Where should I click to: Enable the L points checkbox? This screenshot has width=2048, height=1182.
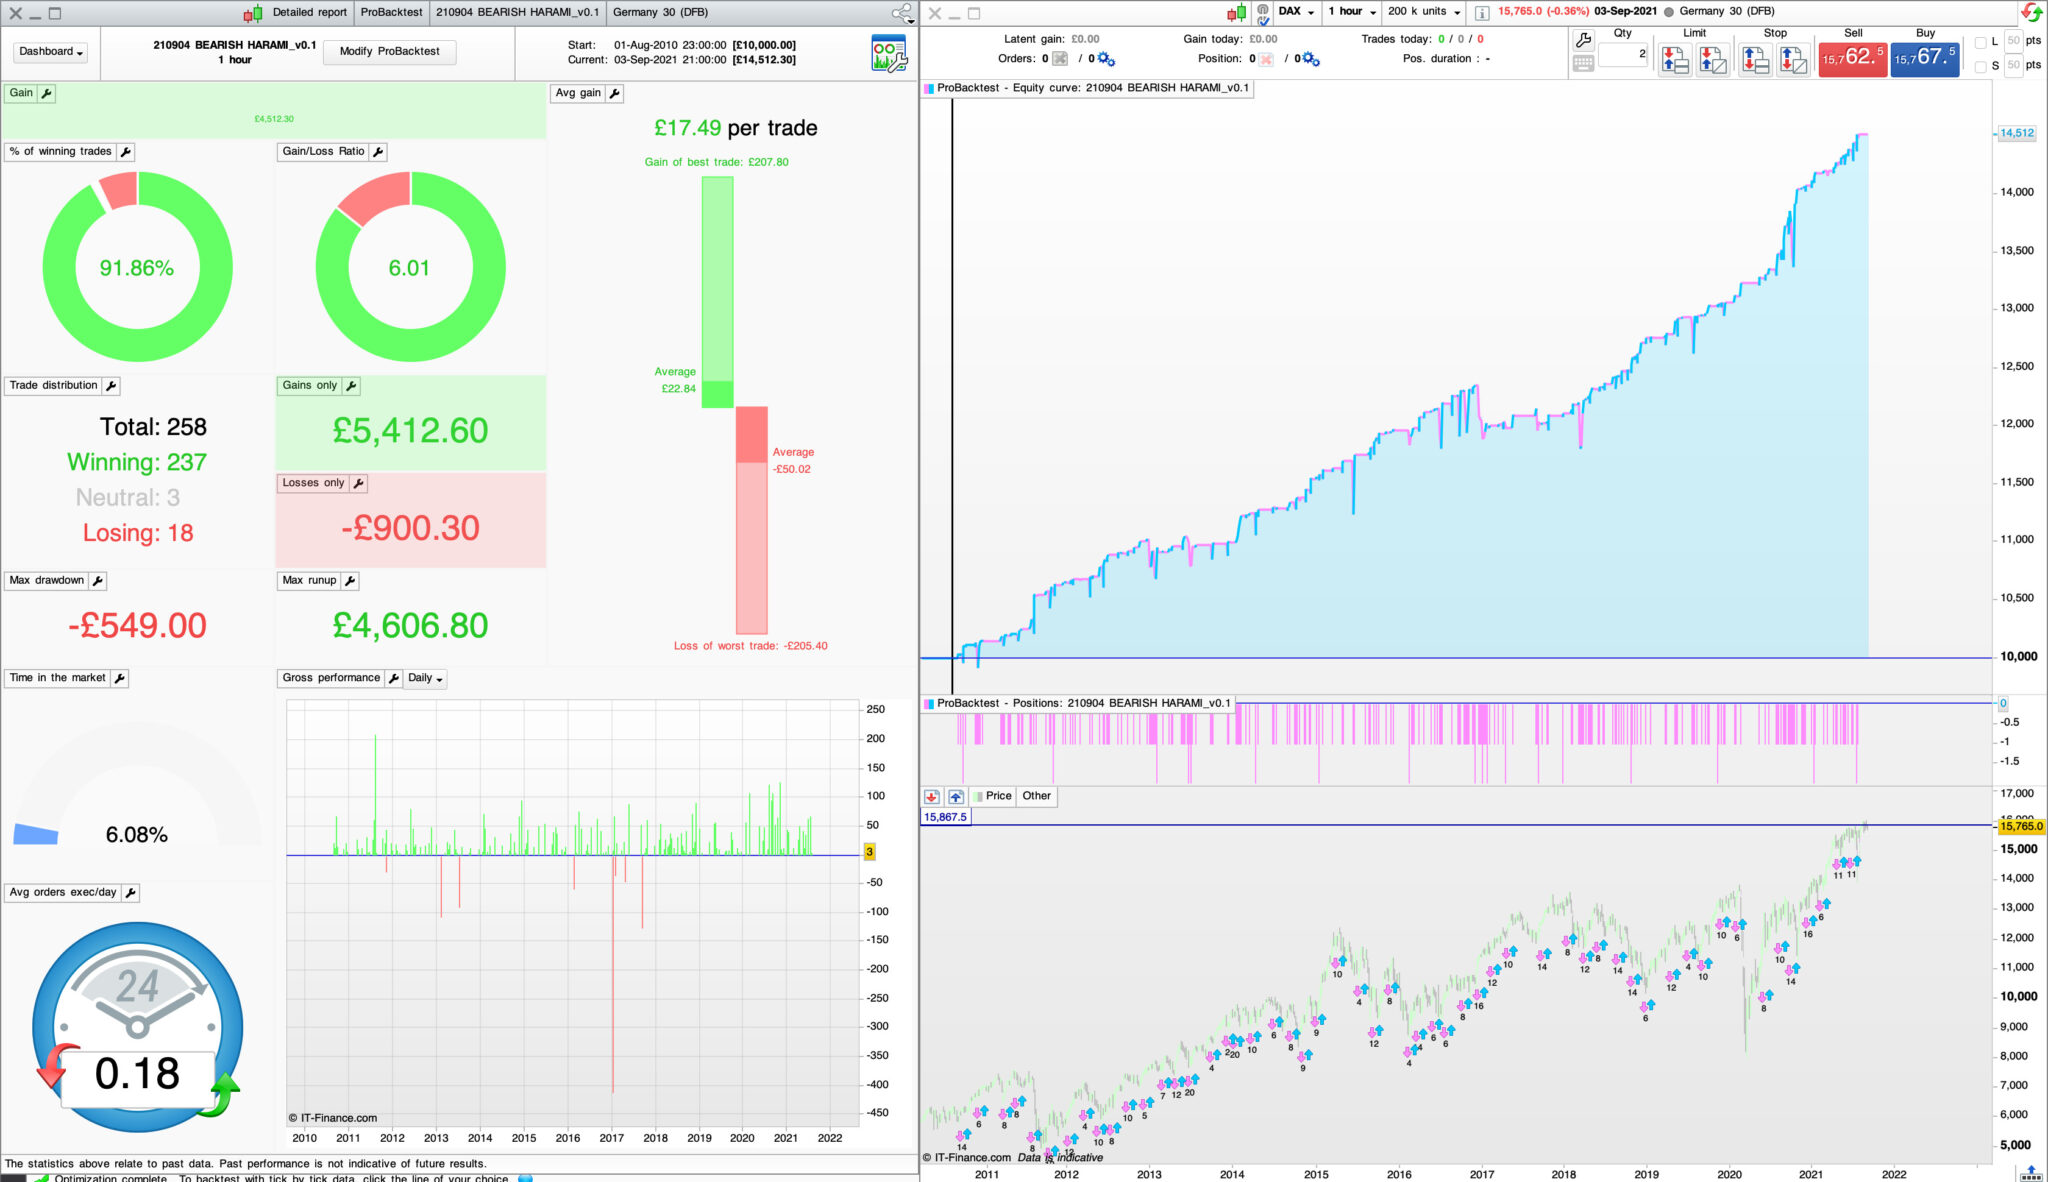tap(1981, 42)
